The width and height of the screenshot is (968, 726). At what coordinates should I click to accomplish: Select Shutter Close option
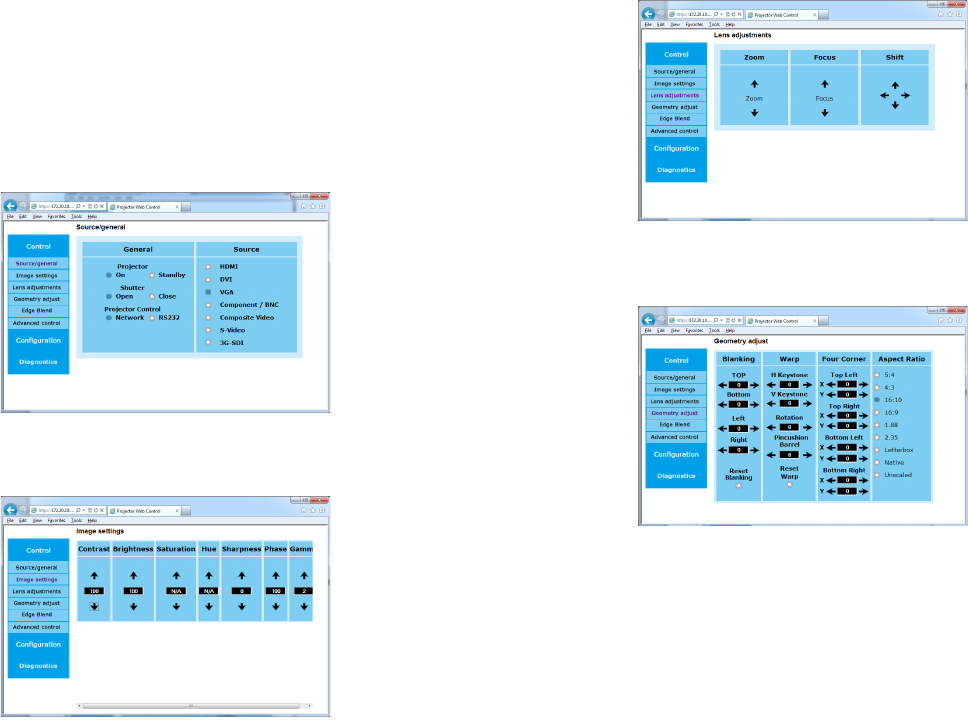click(152, 297)
